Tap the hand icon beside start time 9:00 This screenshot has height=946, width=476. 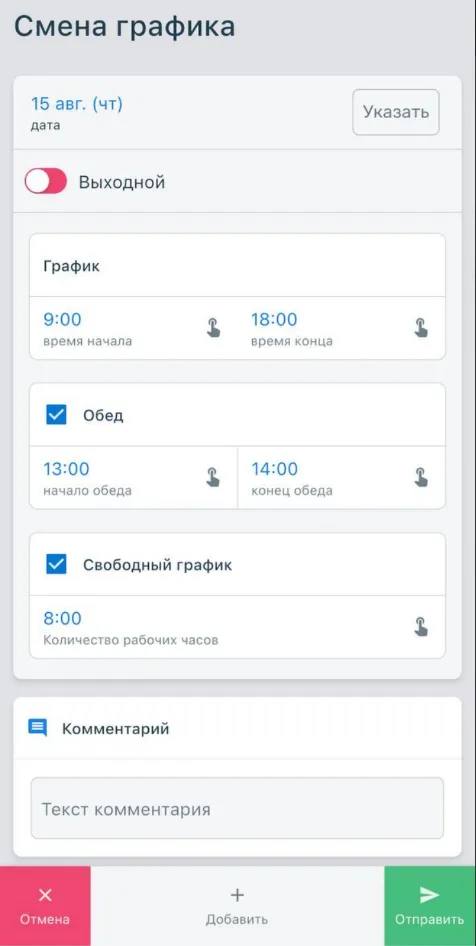point(214,328)
